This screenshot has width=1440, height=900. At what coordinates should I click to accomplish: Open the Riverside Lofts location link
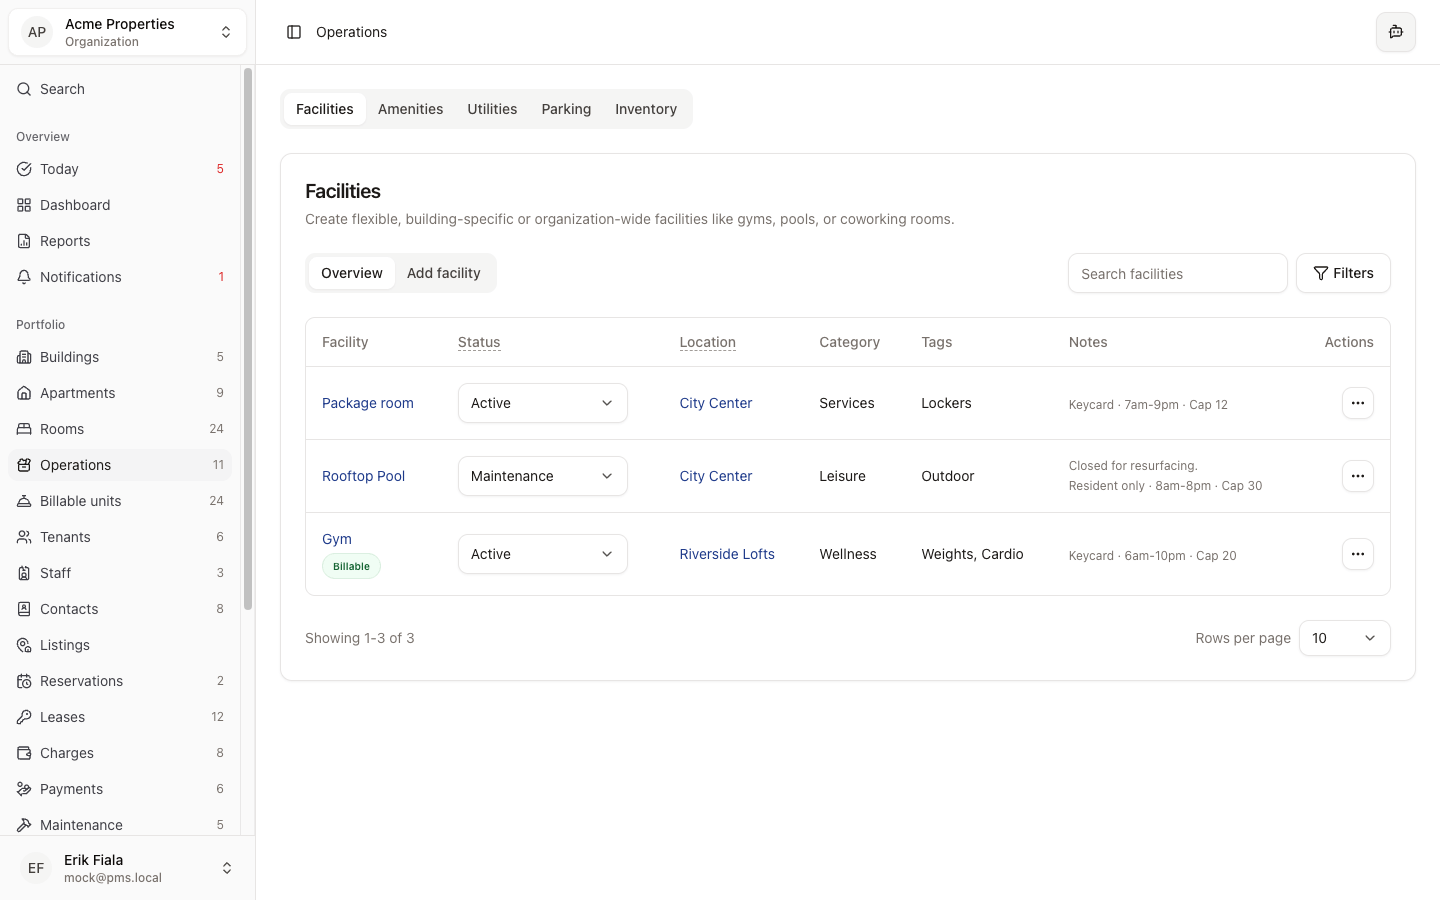(726, 554)
